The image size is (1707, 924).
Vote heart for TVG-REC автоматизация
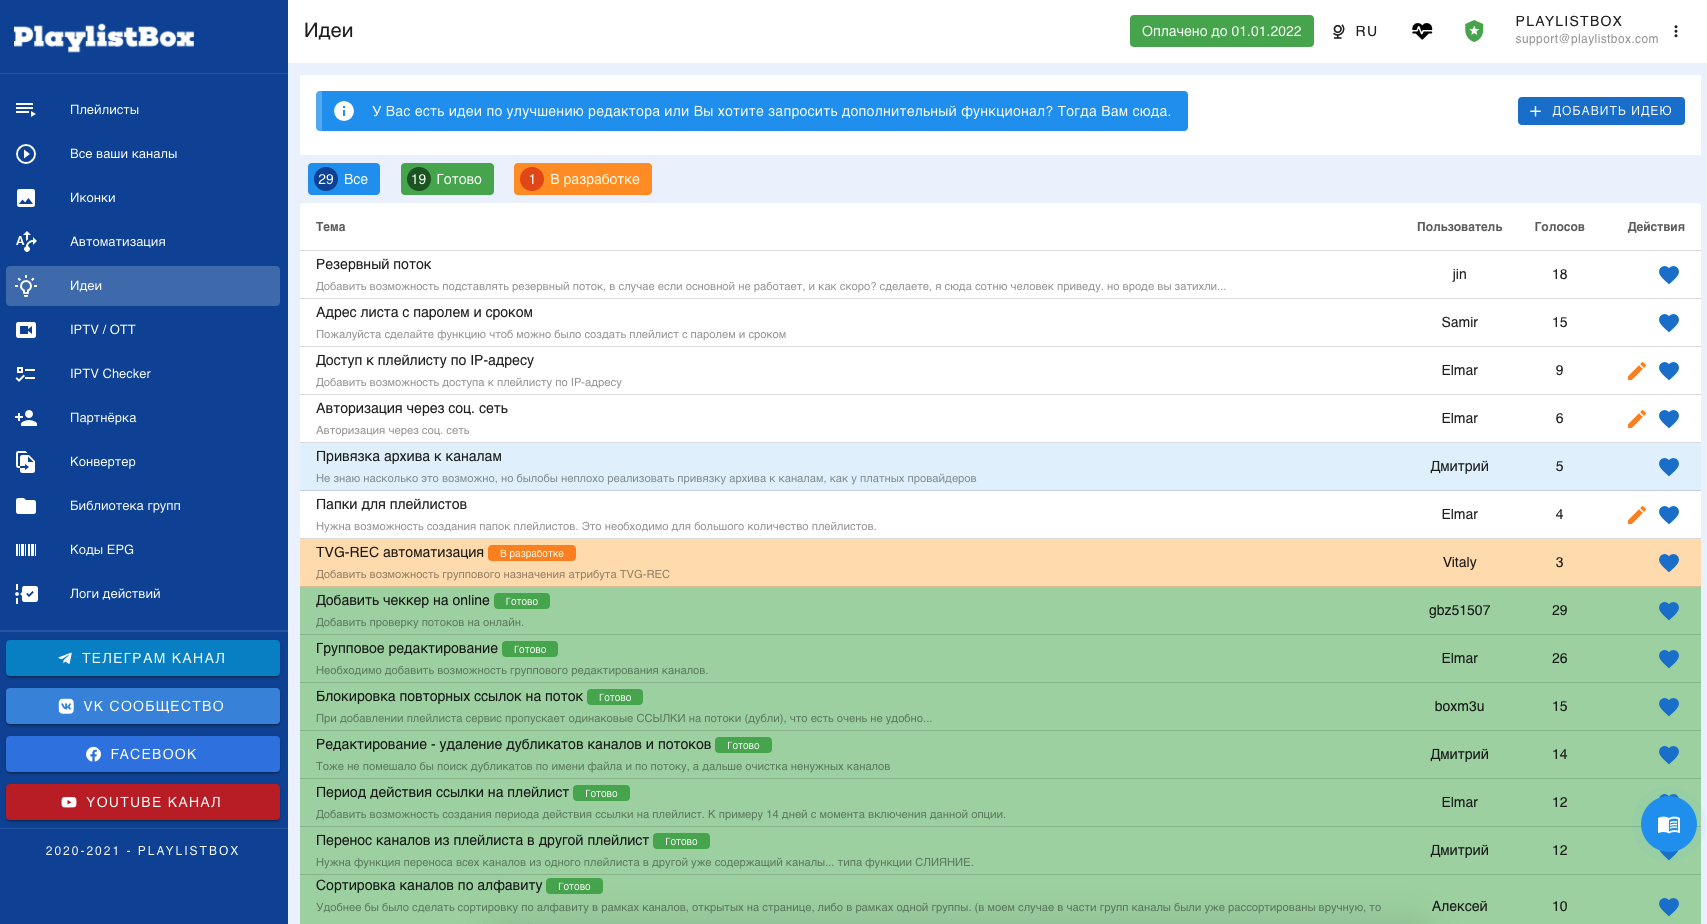(1669, 563)
